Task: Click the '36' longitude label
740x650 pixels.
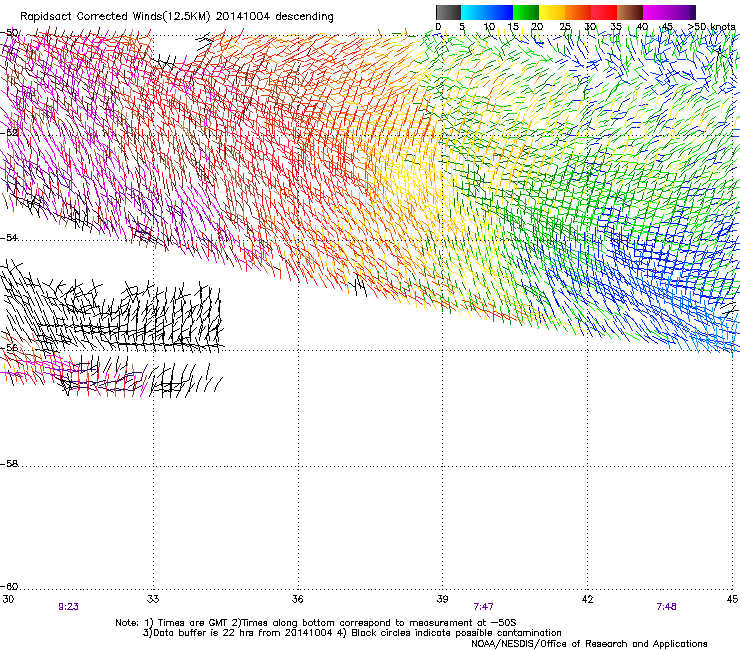Action: 297,599
